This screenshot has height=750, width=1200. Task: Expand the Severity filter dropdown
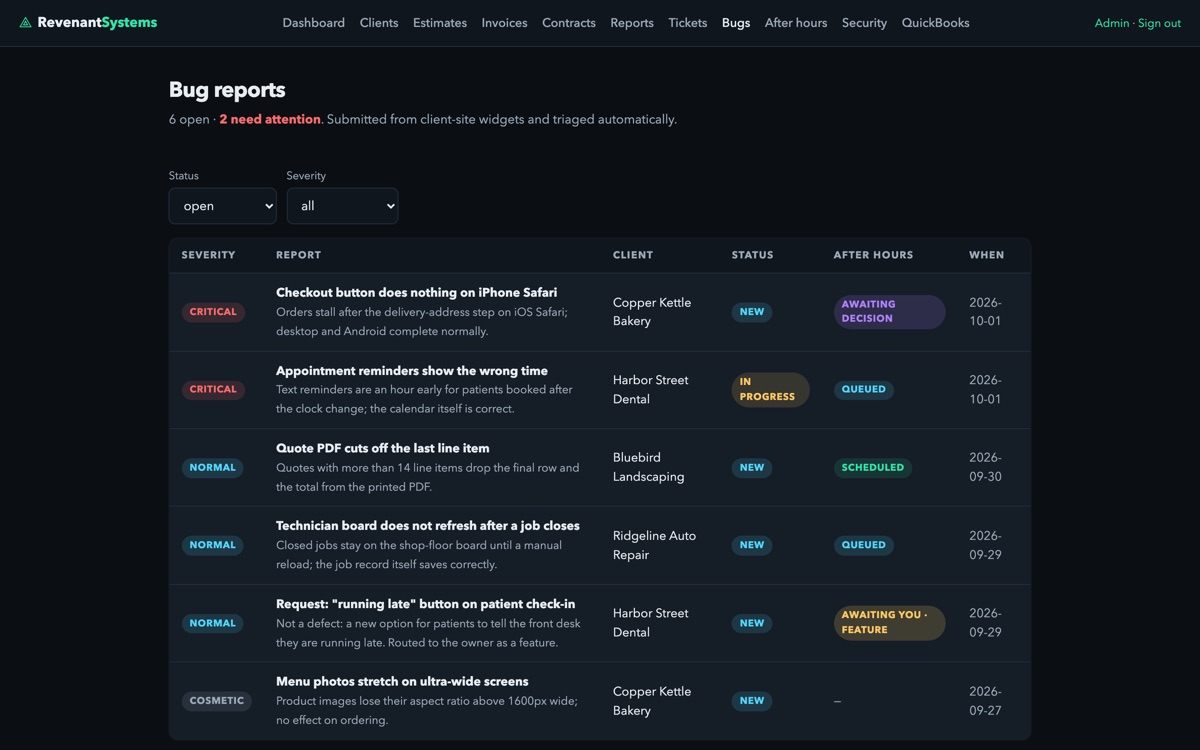coord(343,206)
